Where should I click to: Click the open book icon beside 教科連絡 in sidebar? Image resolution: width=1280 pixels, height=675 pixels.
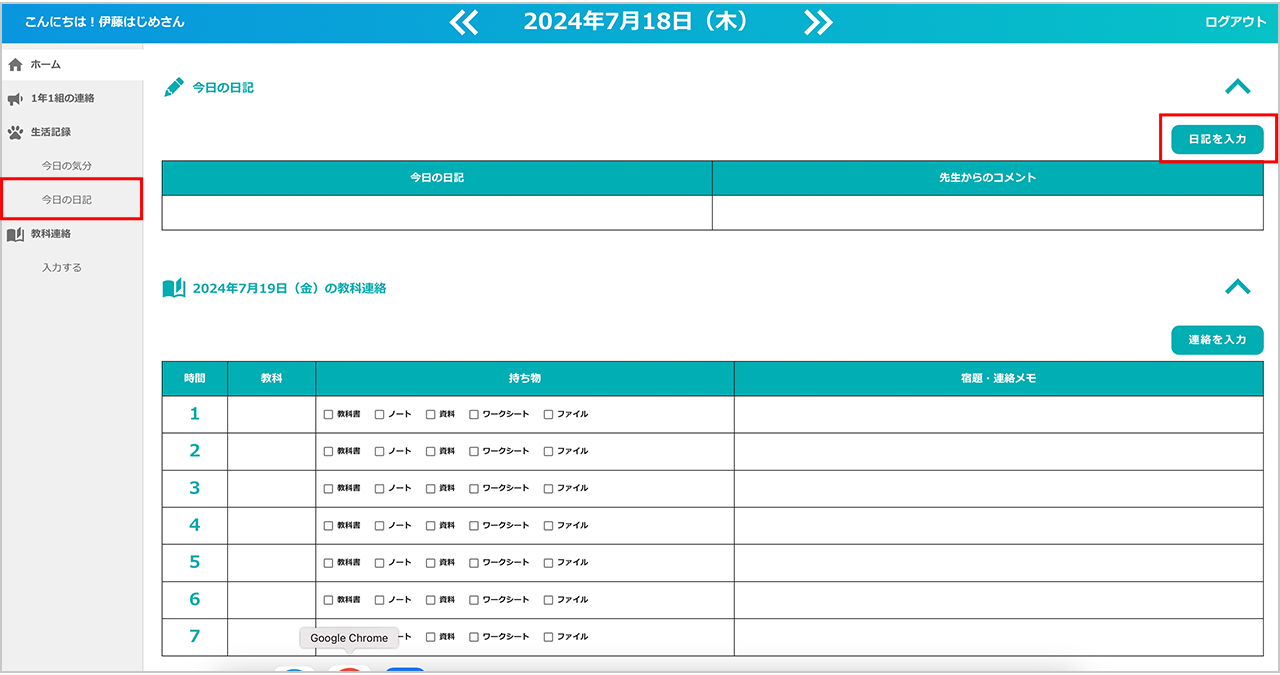(15, 234)
